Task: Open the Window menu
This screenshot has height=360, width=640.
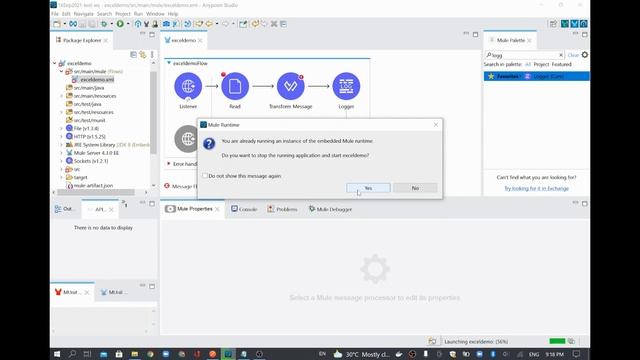Action: point(155,14)
